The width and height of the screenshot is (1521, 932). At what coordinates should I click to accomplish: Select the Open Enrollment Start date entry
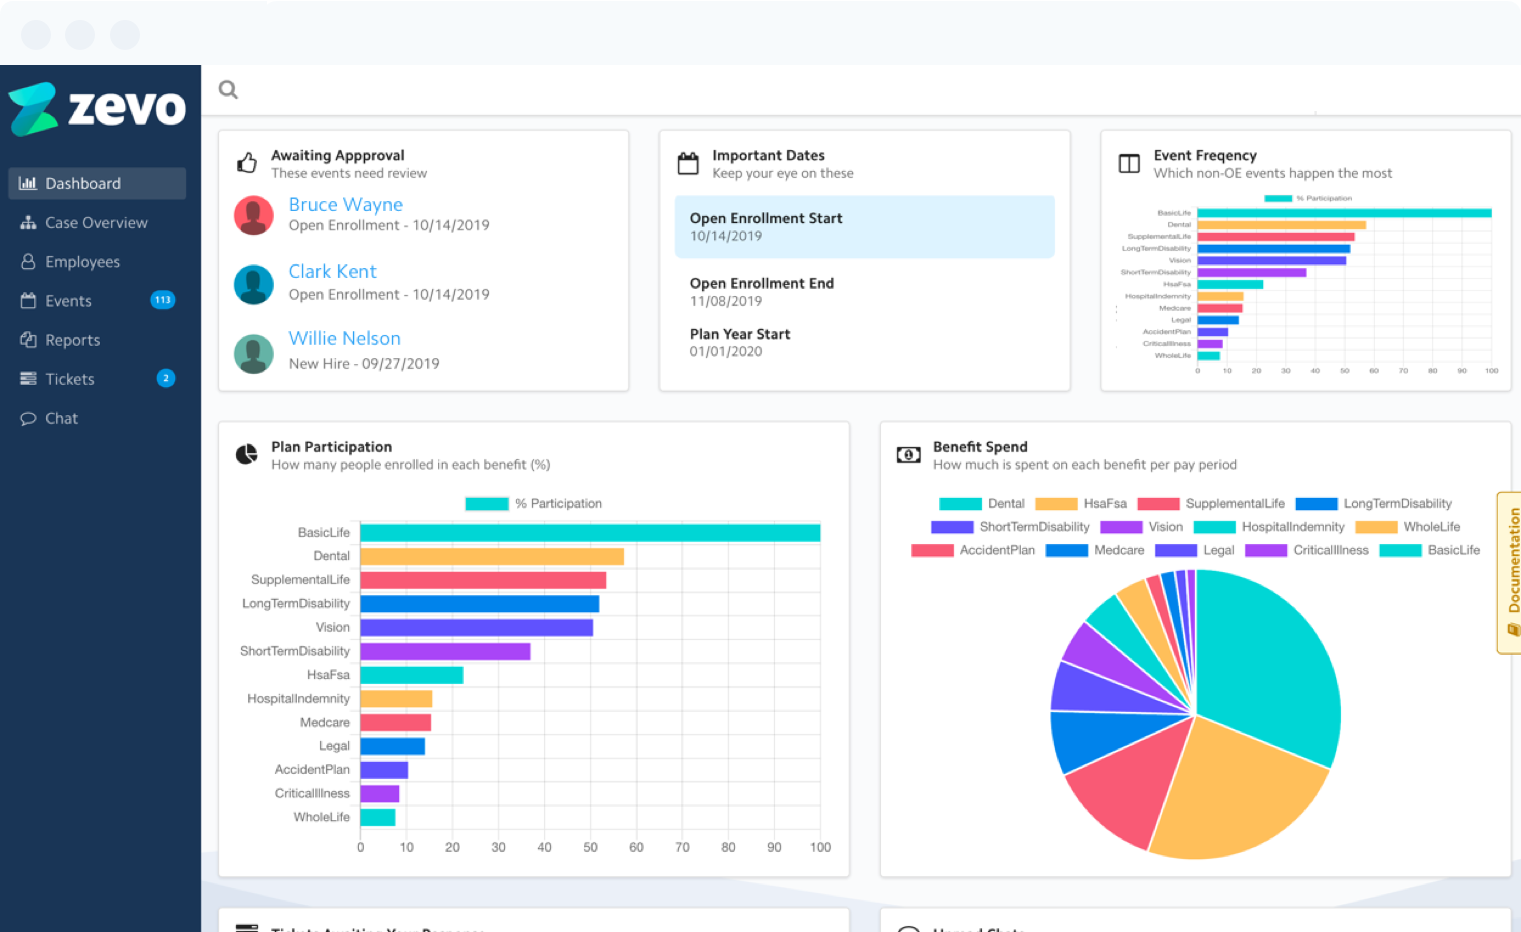[x=865, y=227]
